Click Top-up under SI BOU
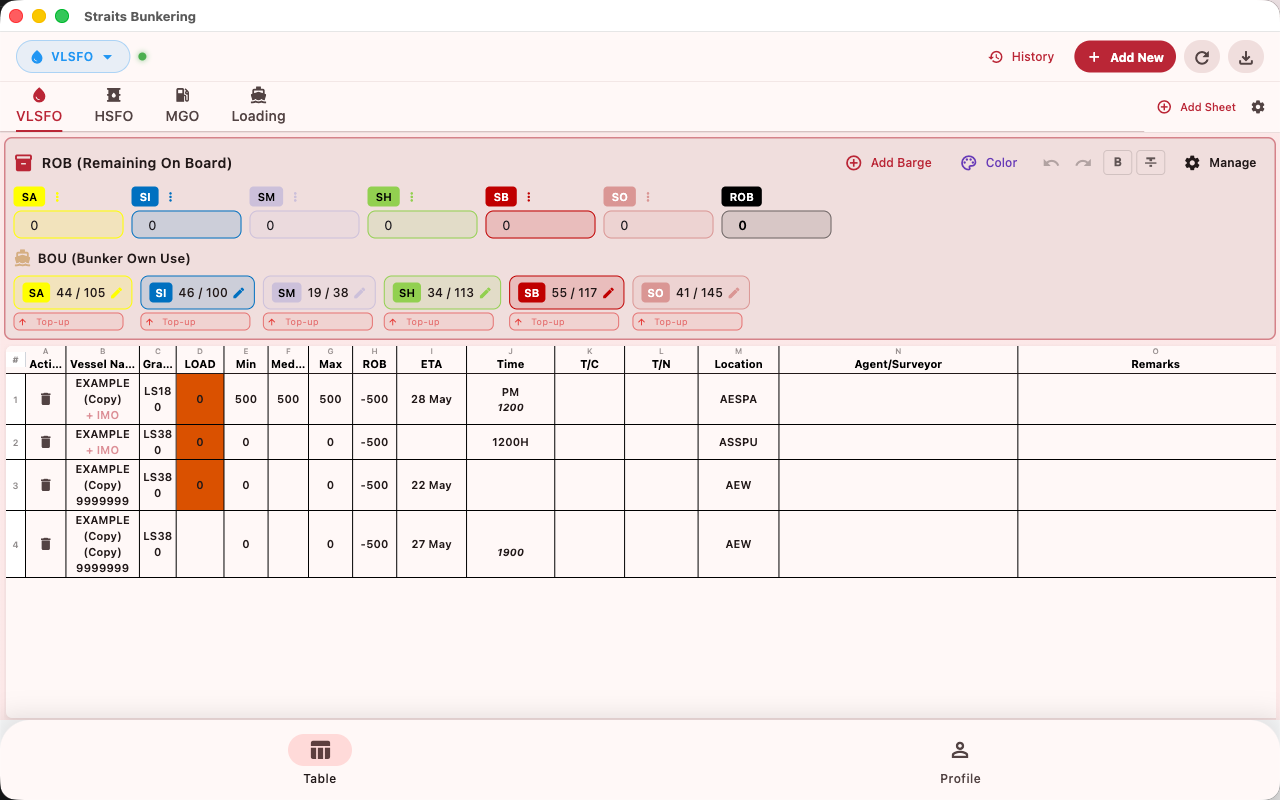The height and width of the screenshot is (800, 1280). [195, 322]
